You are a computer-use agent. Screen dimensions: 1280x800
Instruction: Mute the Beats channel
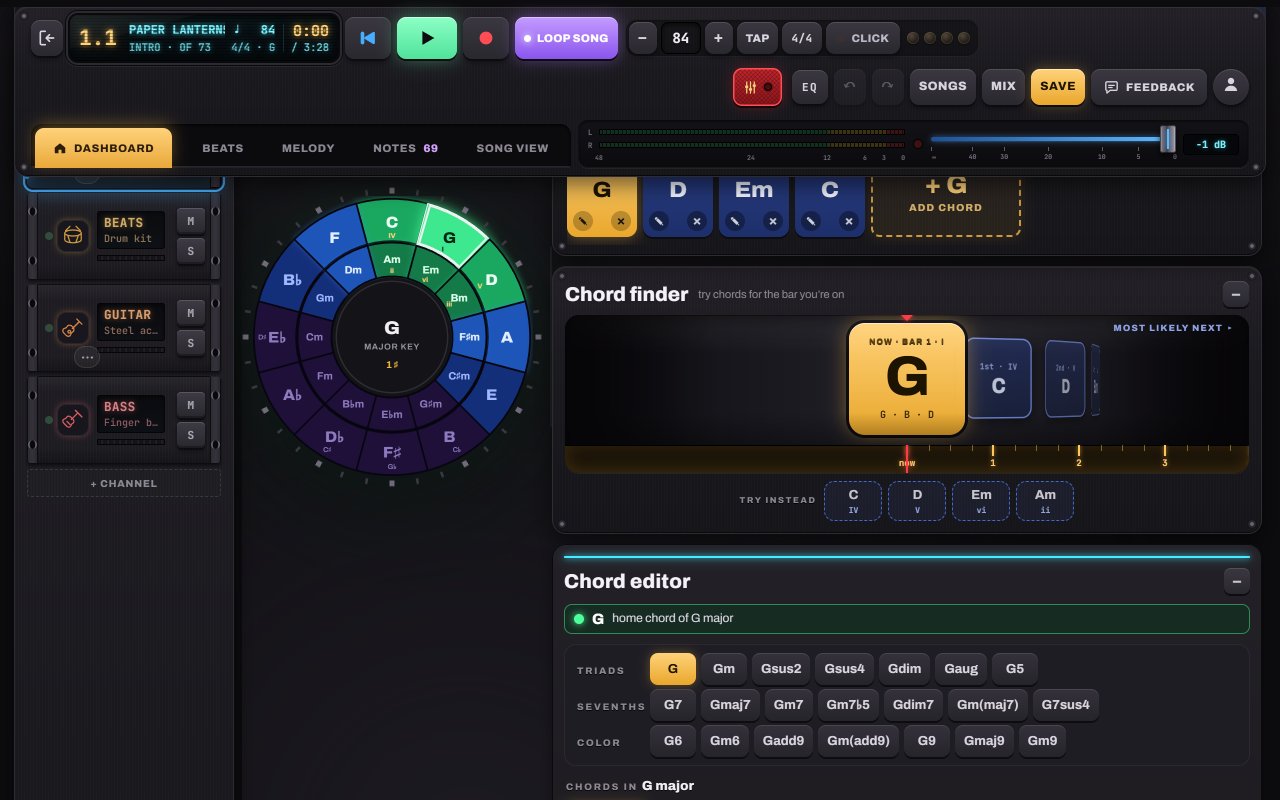[190, 221]
